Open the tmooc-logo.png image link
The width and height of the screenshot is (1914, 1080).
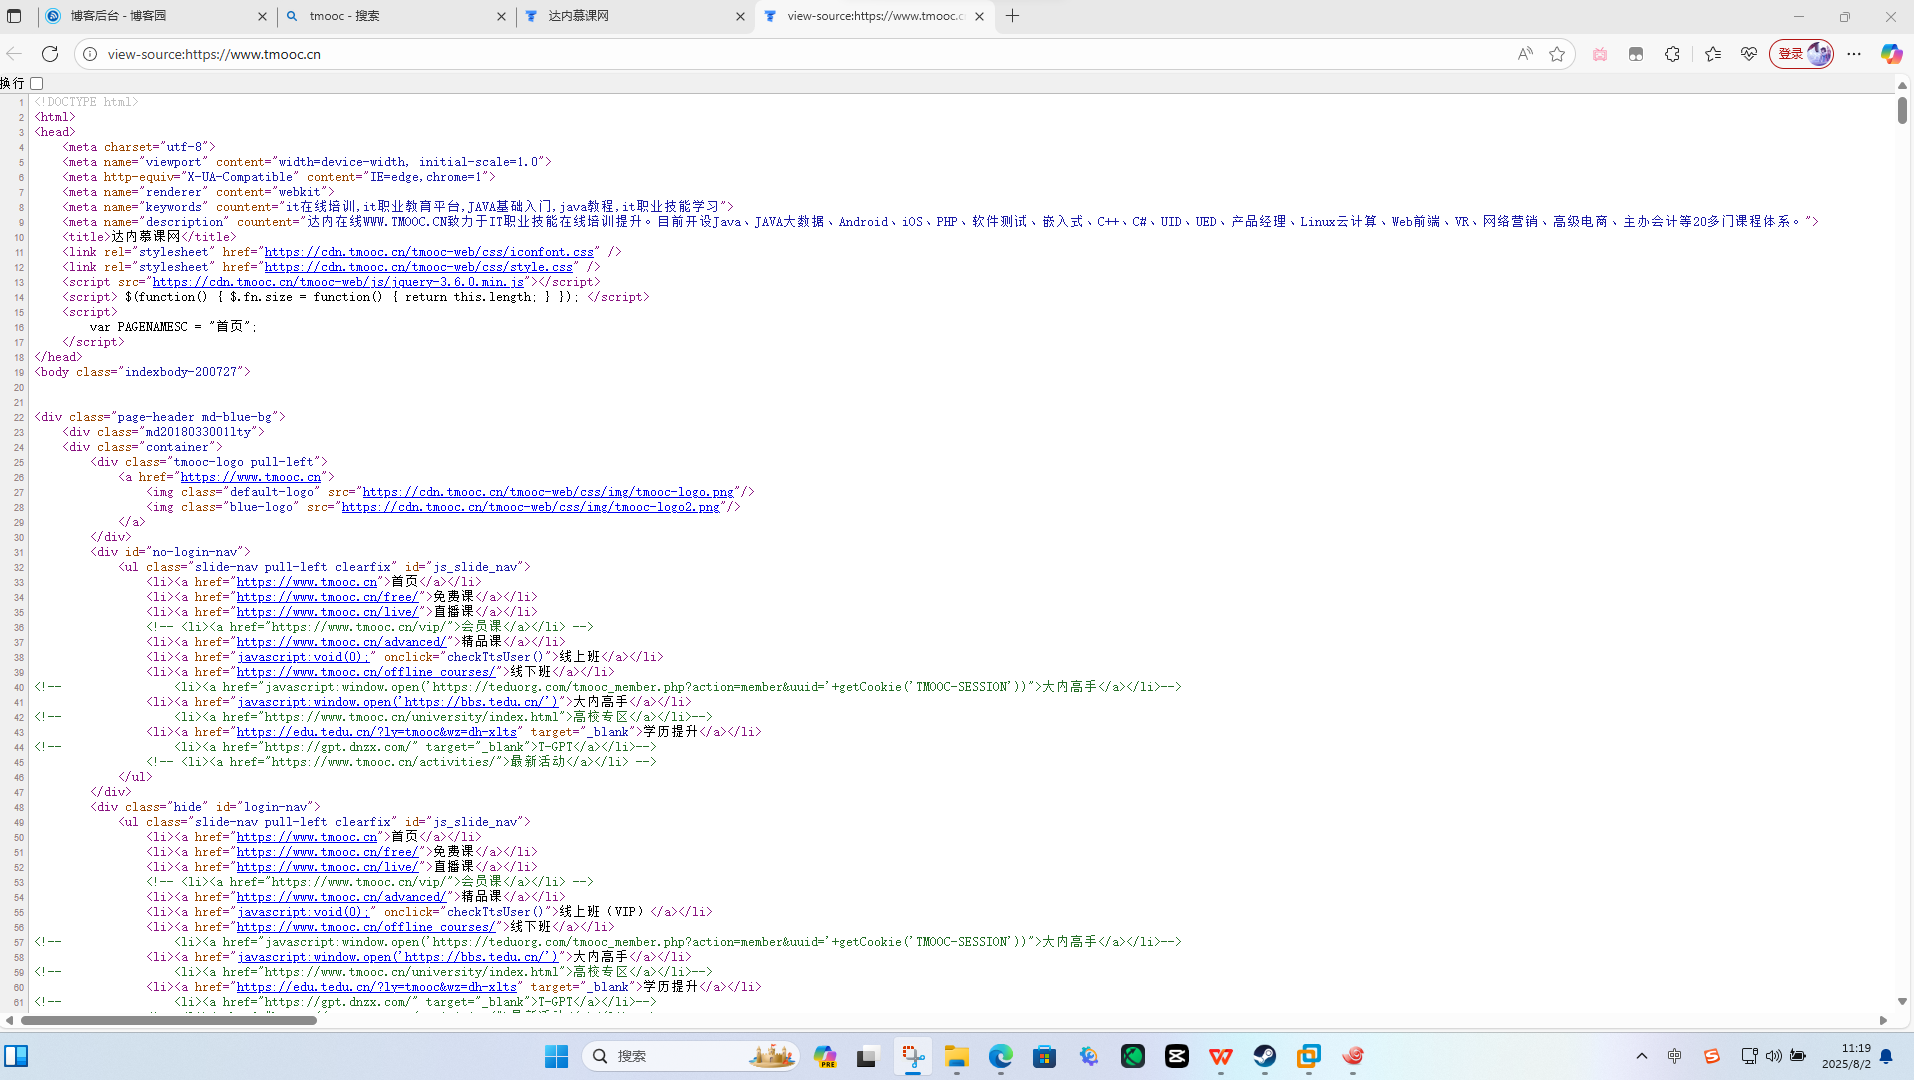[x=548, y=492]
